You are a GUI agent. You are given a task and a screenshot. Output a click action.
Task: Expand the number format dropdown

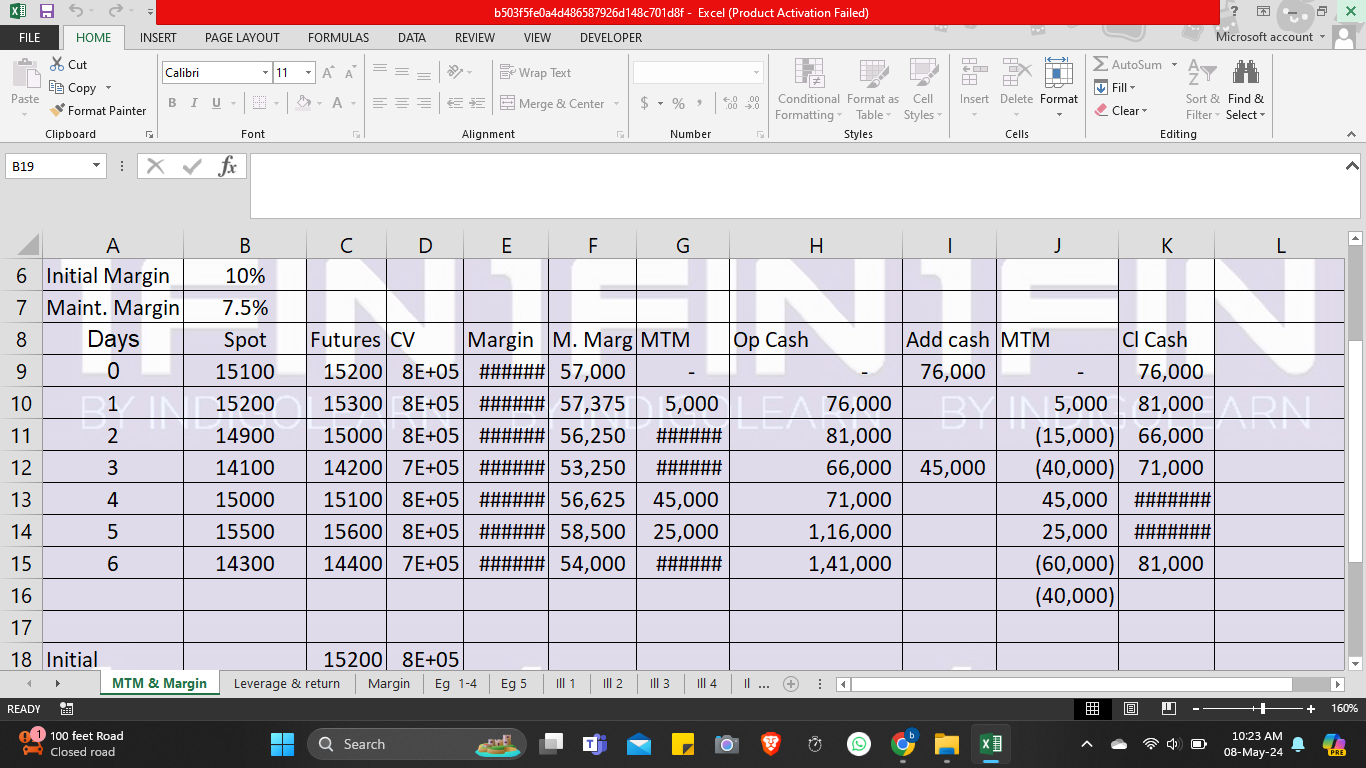click(x=755, y=73)
